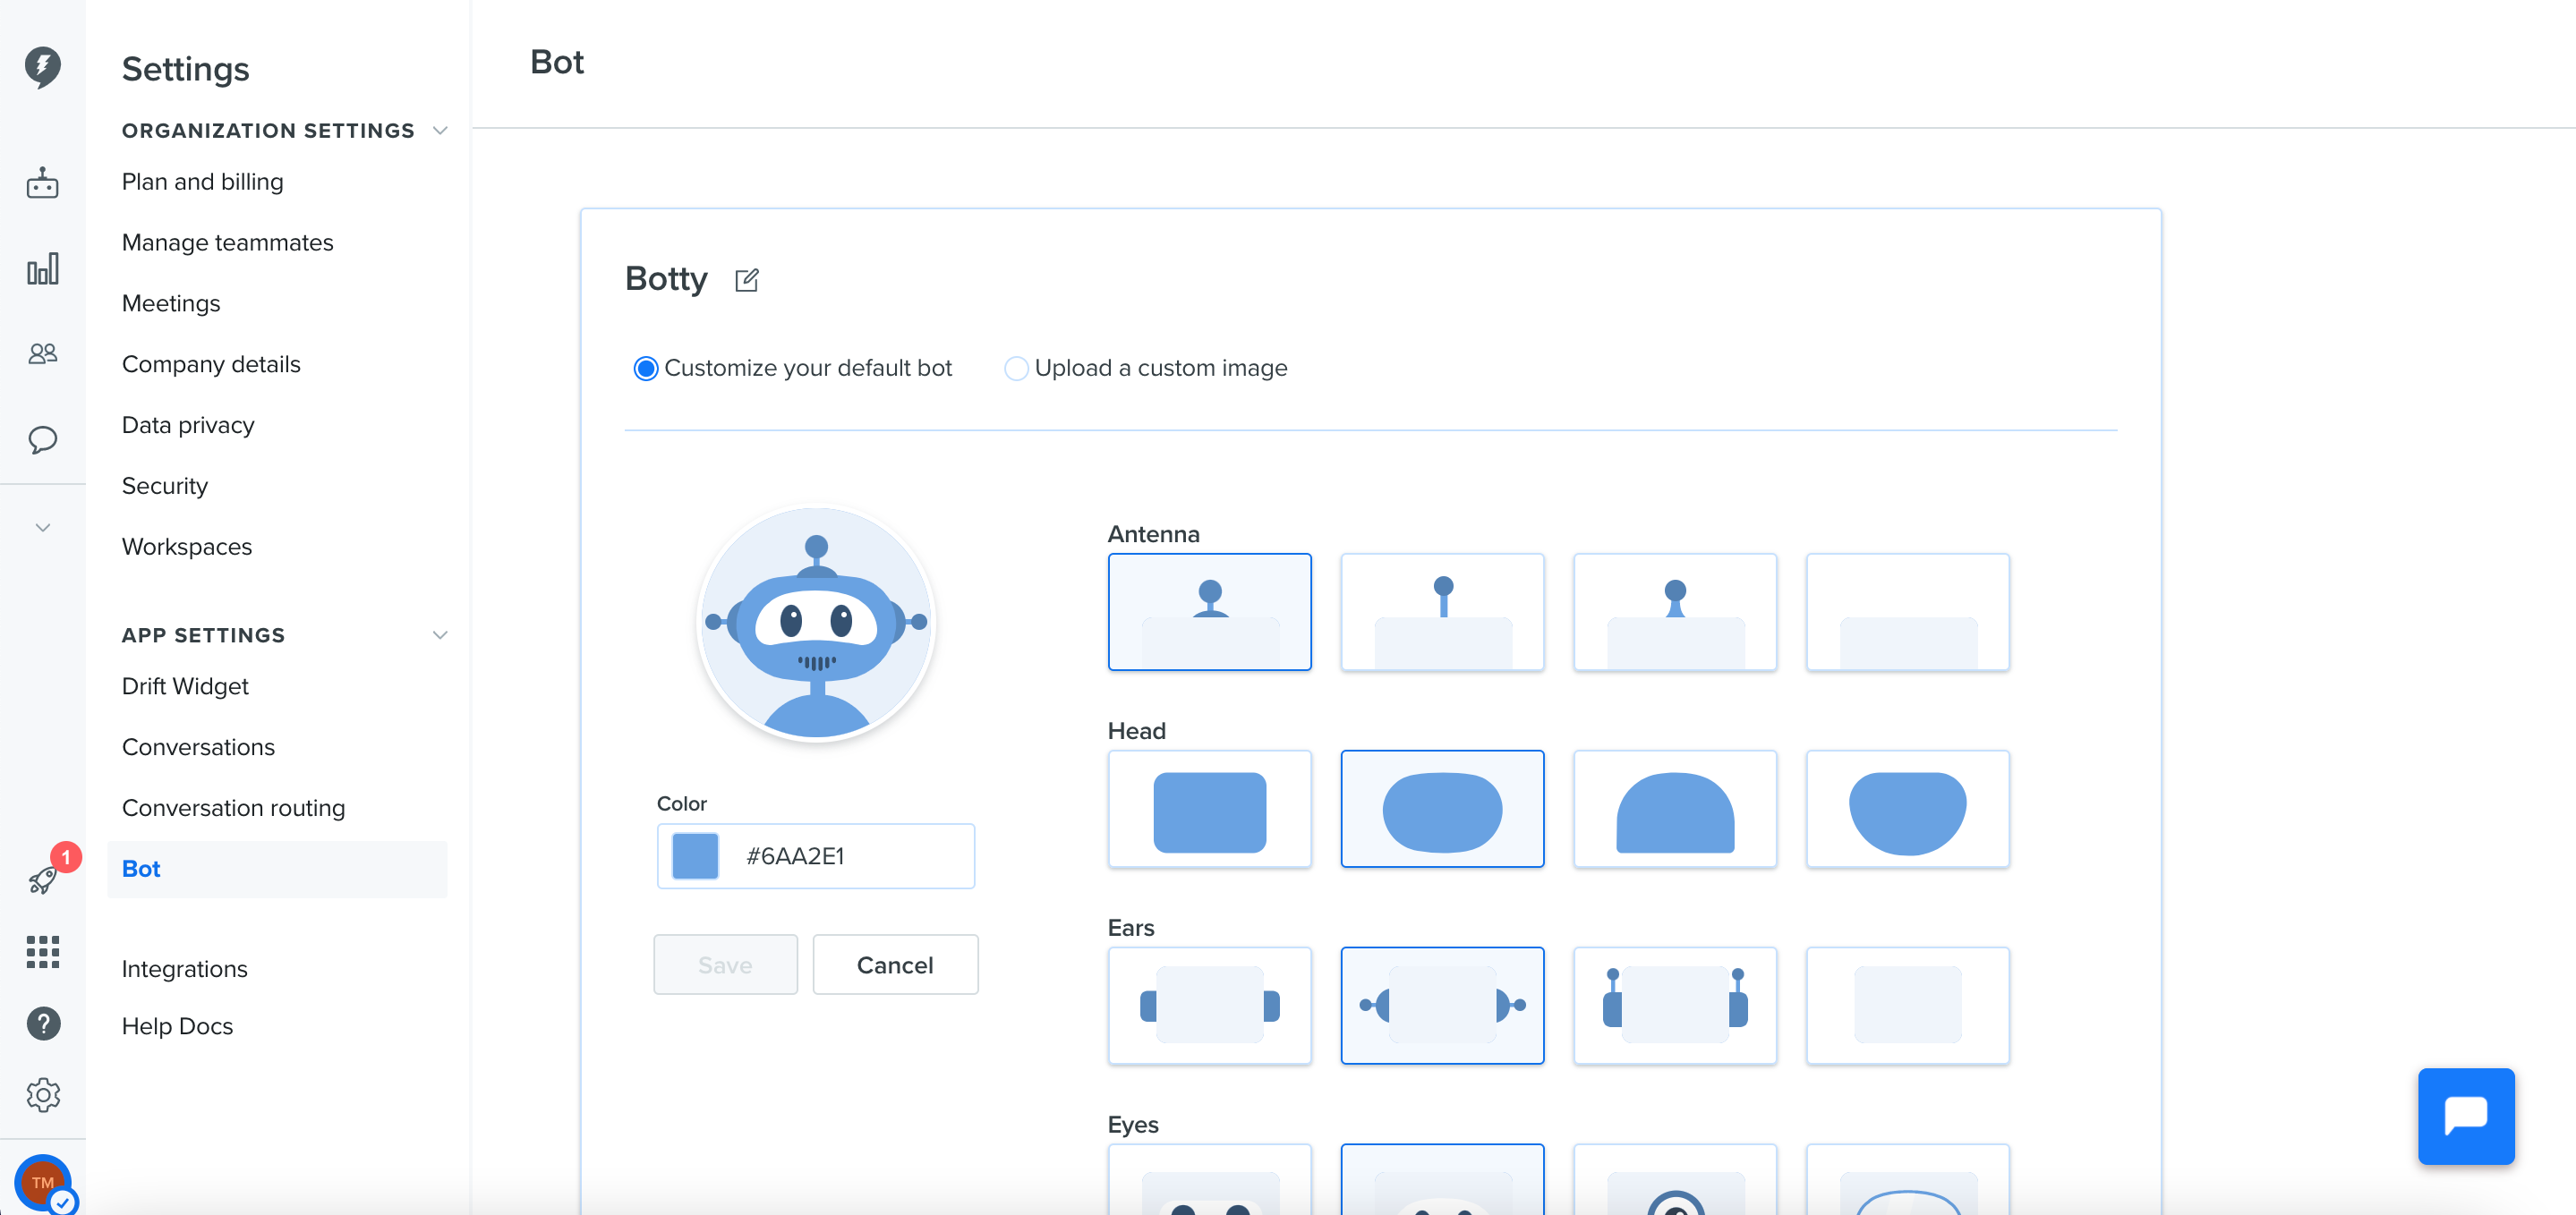Viewport: 2576px width, 1215px height.
Task: Select the tall thin antenna option
Action: coord(1442,612)
